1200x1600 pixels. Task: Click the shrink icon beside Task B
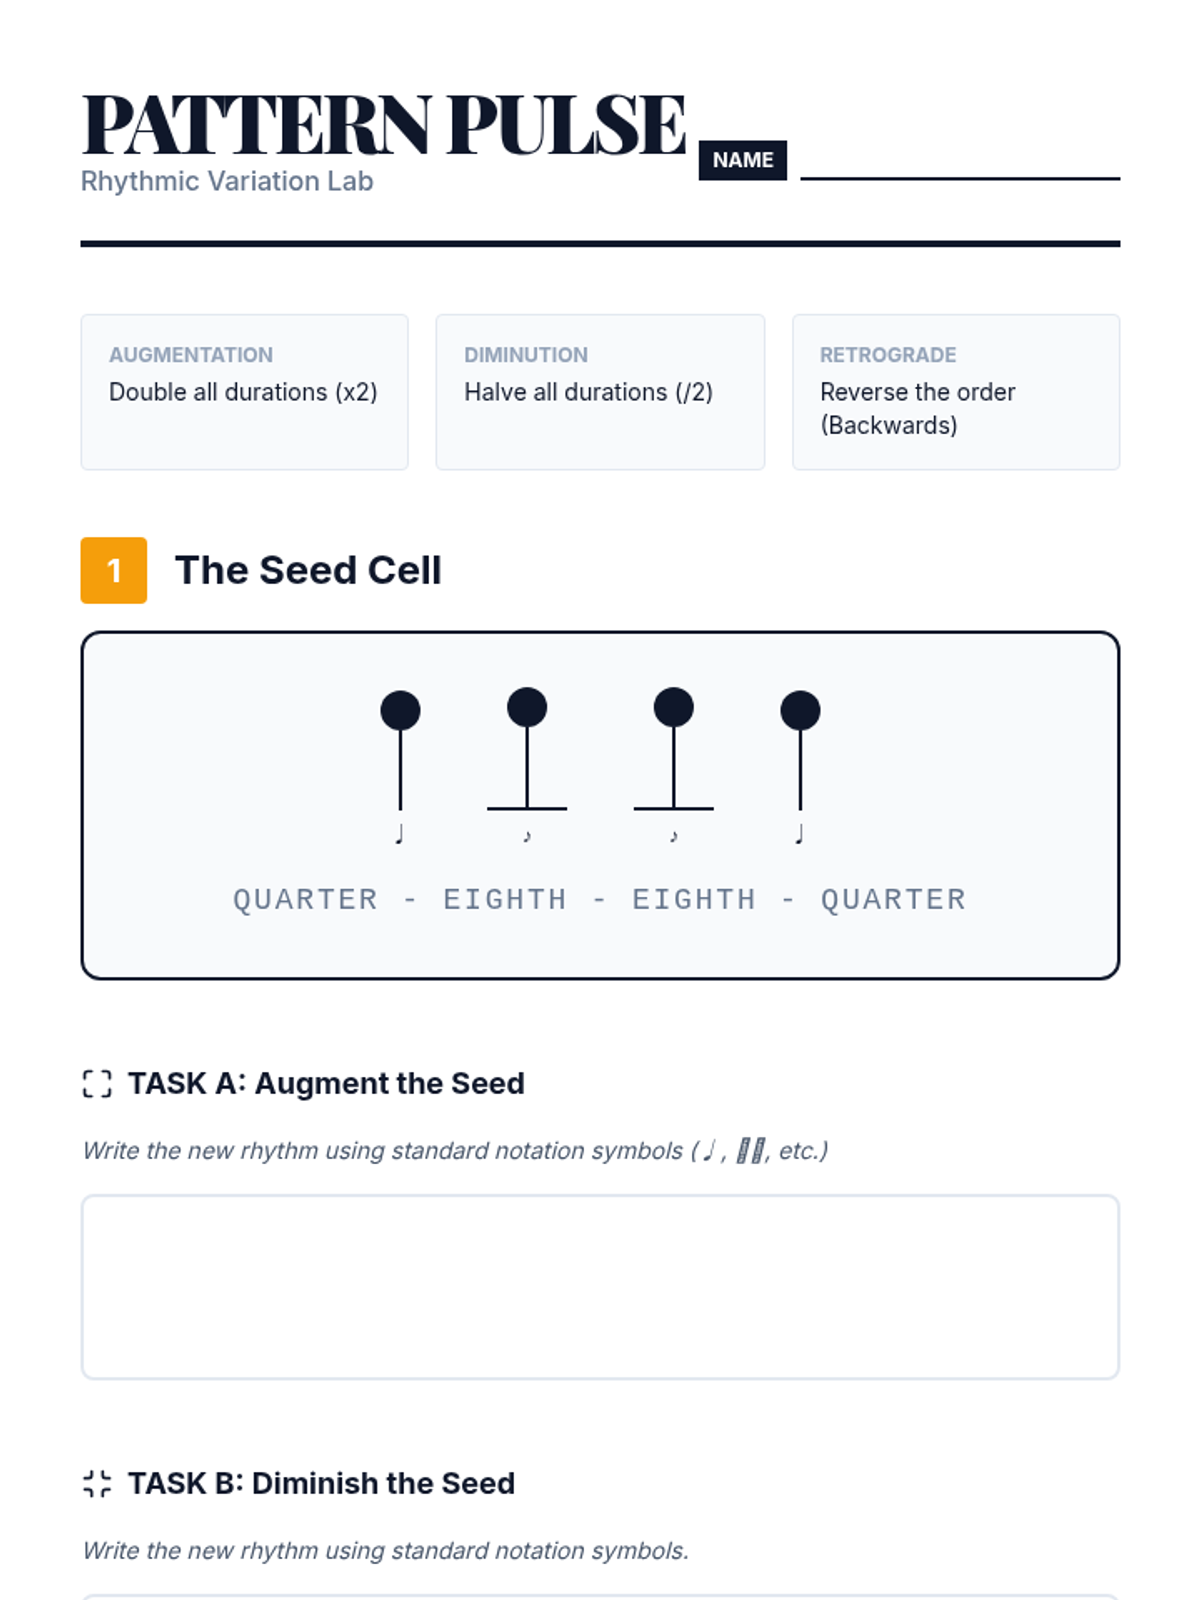coord(97,1483)
